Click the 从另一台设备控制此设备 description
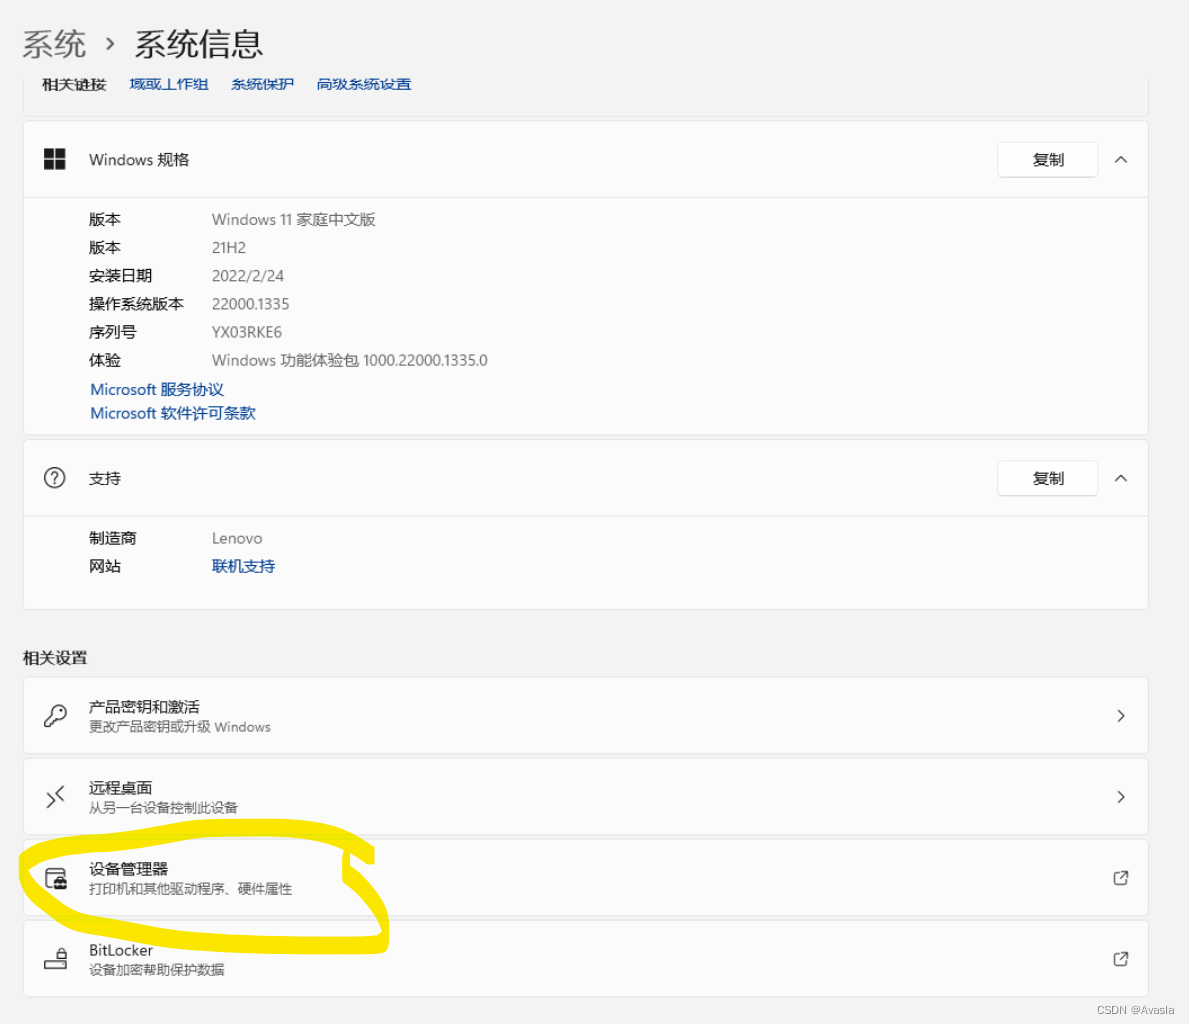Screen dimensions: 1189x1024 click(x=163, y=807)
